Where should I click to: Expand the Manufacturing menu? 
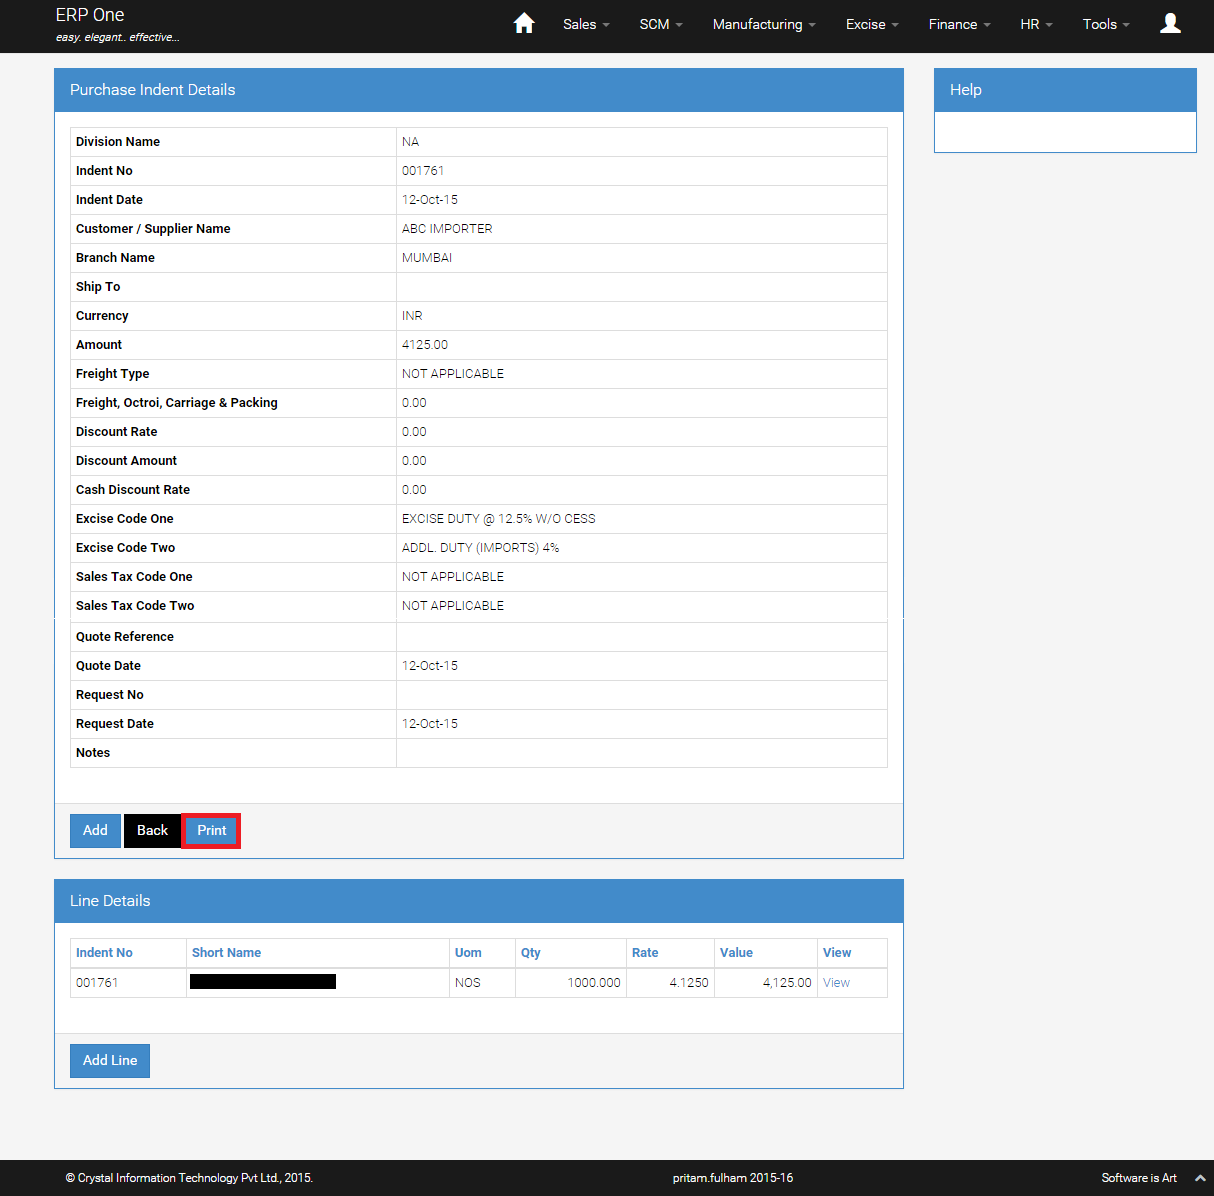(763, 24)
